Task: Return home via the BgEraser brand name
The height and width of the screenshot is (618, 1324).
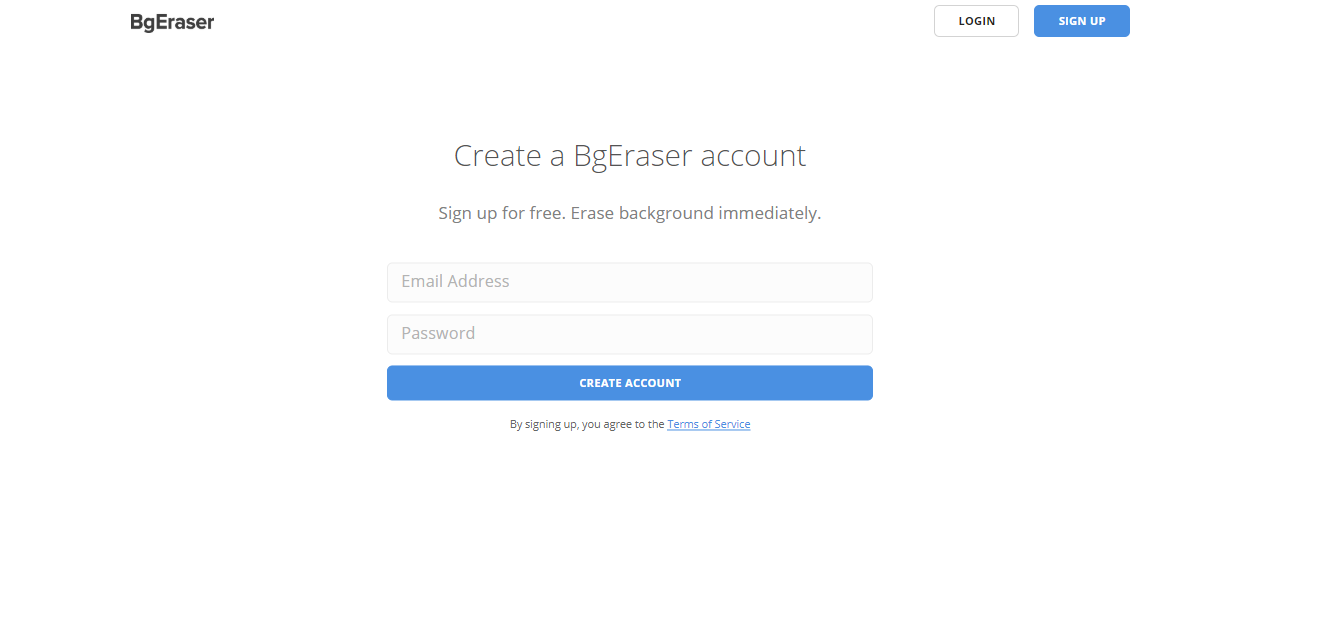Action: click(172, 22)
